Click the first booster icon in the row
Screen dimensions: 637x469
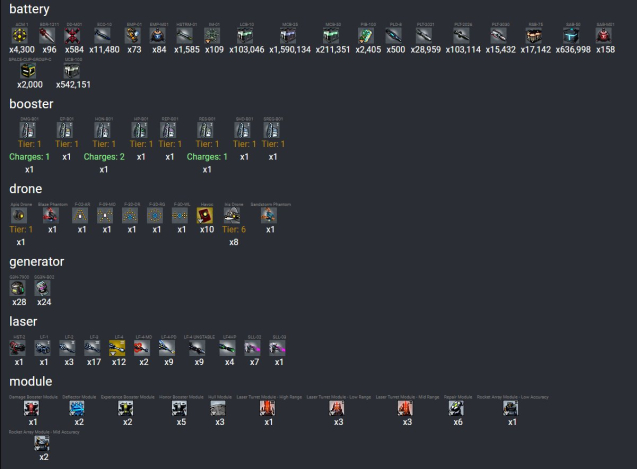(x=31, y=131)
